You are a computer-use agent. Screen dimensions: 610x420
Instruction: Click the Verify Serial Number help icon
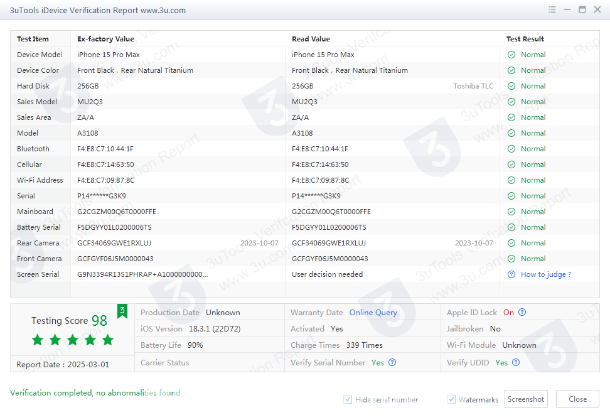(392, 362)
